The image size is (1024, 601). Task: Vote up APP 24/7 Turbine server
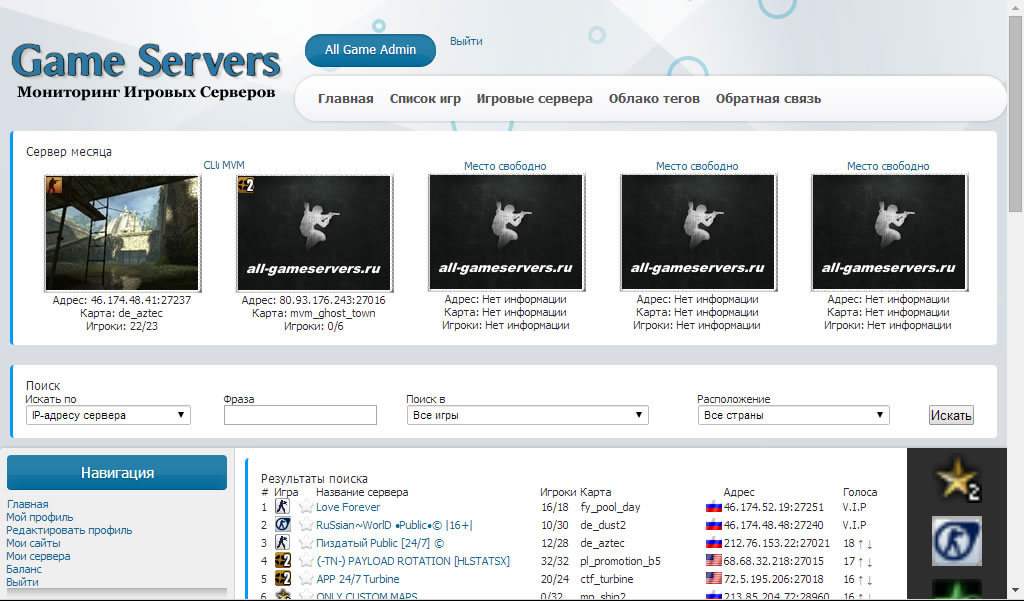pos(861,579)
